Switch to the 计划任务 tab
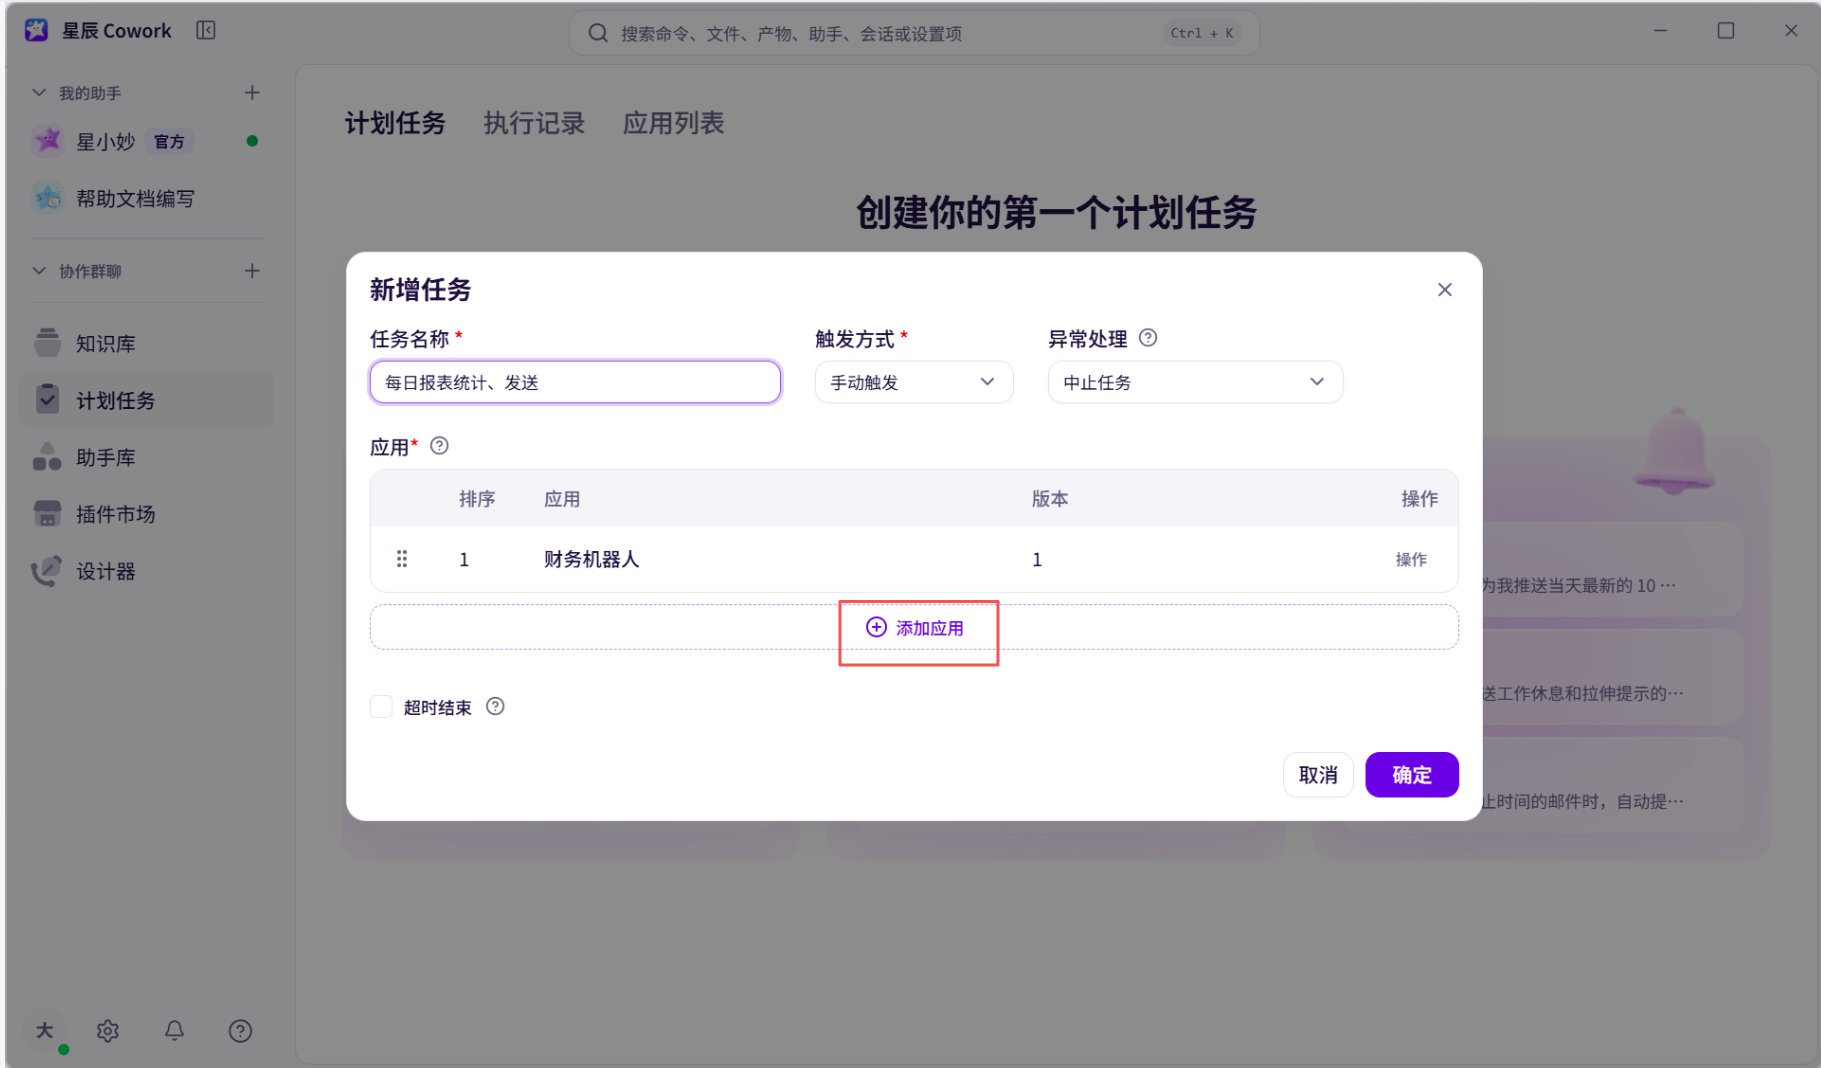 click(395, 123)
